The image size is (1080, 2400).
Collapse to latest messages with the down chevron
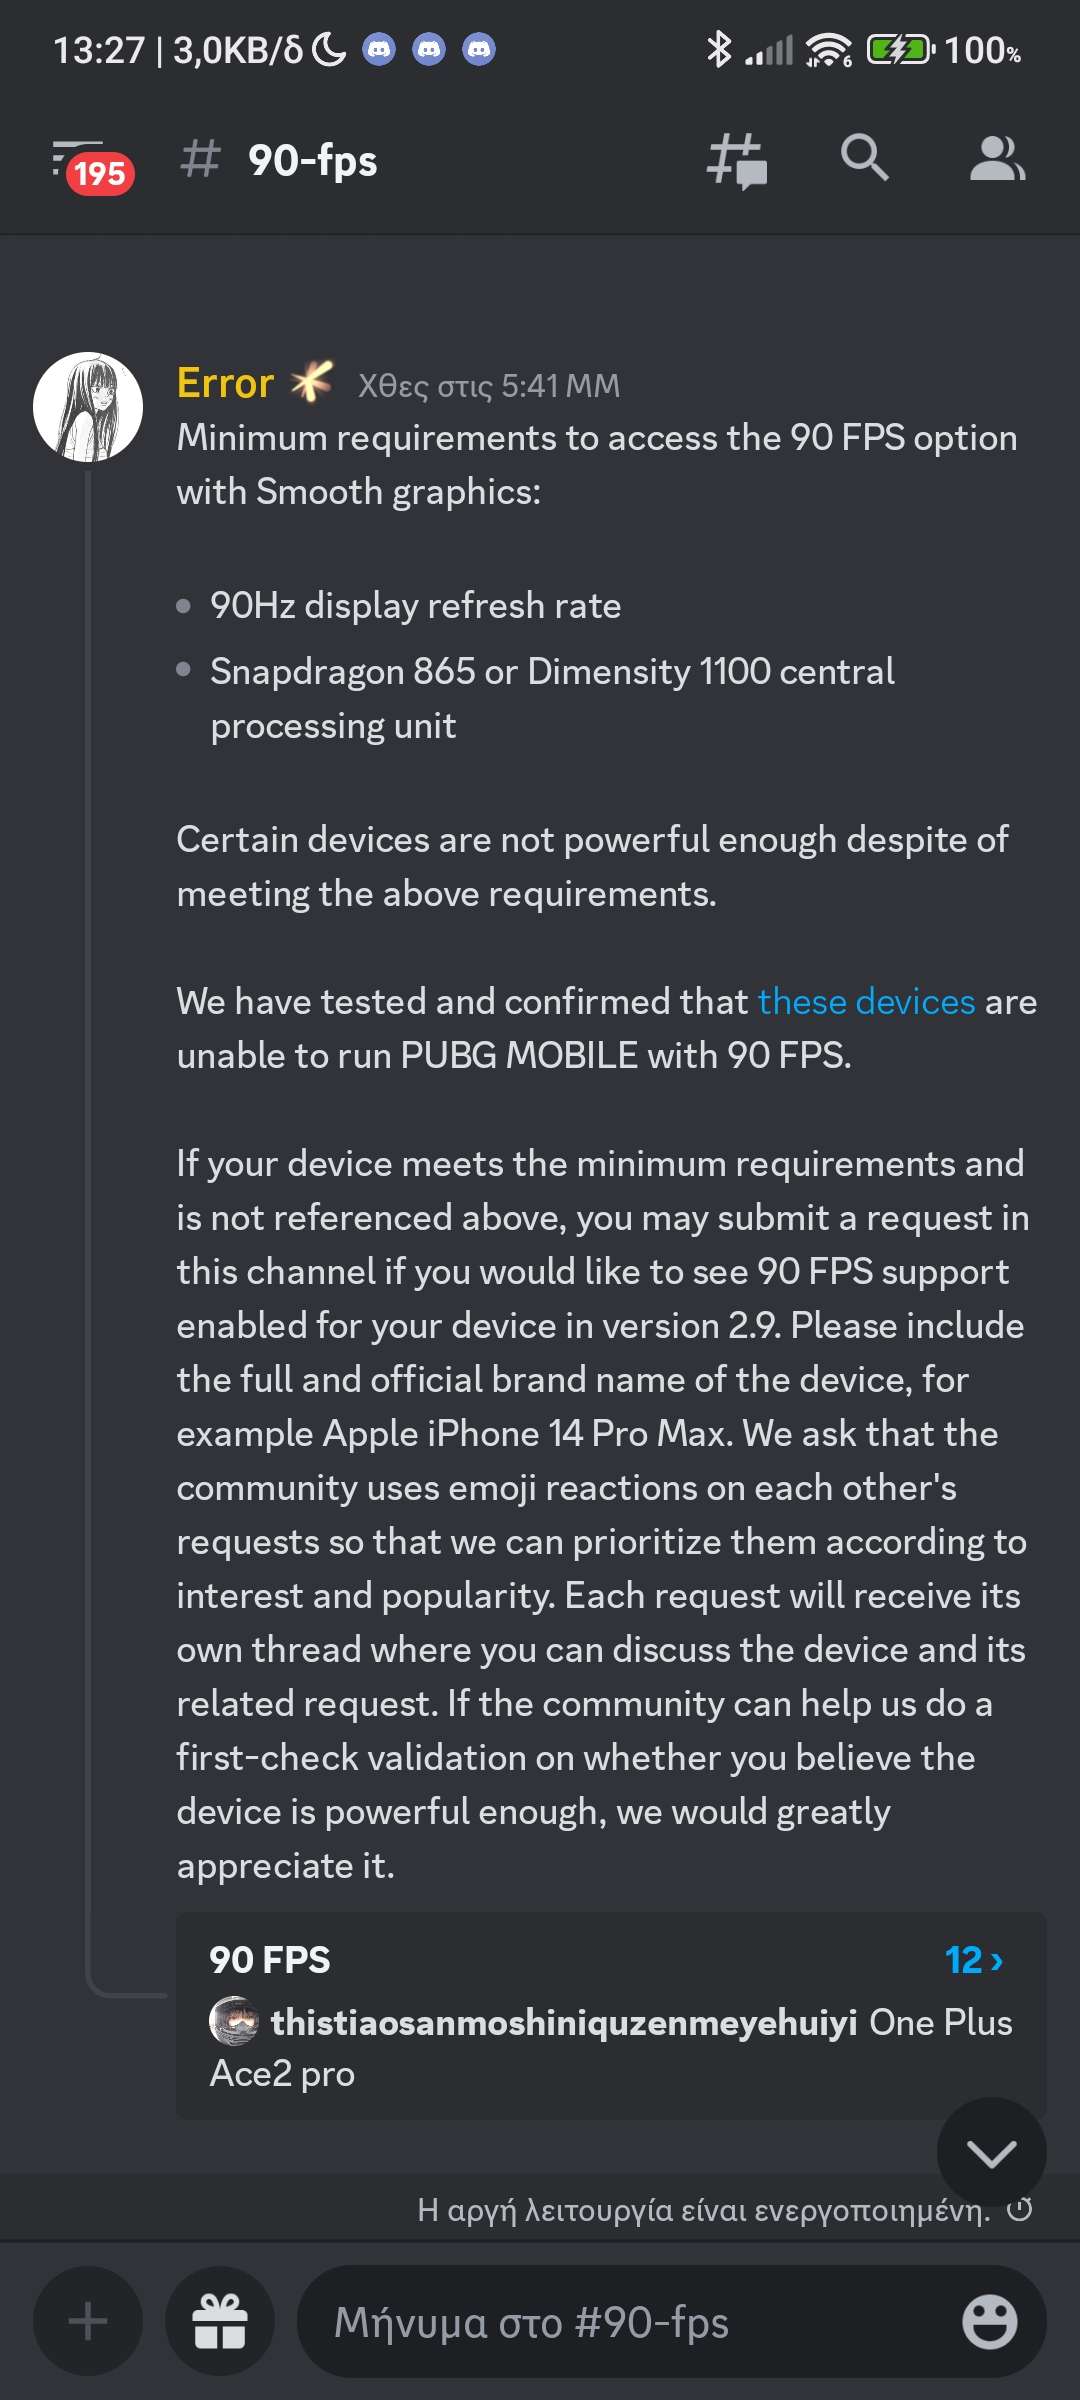point(991,2152)
